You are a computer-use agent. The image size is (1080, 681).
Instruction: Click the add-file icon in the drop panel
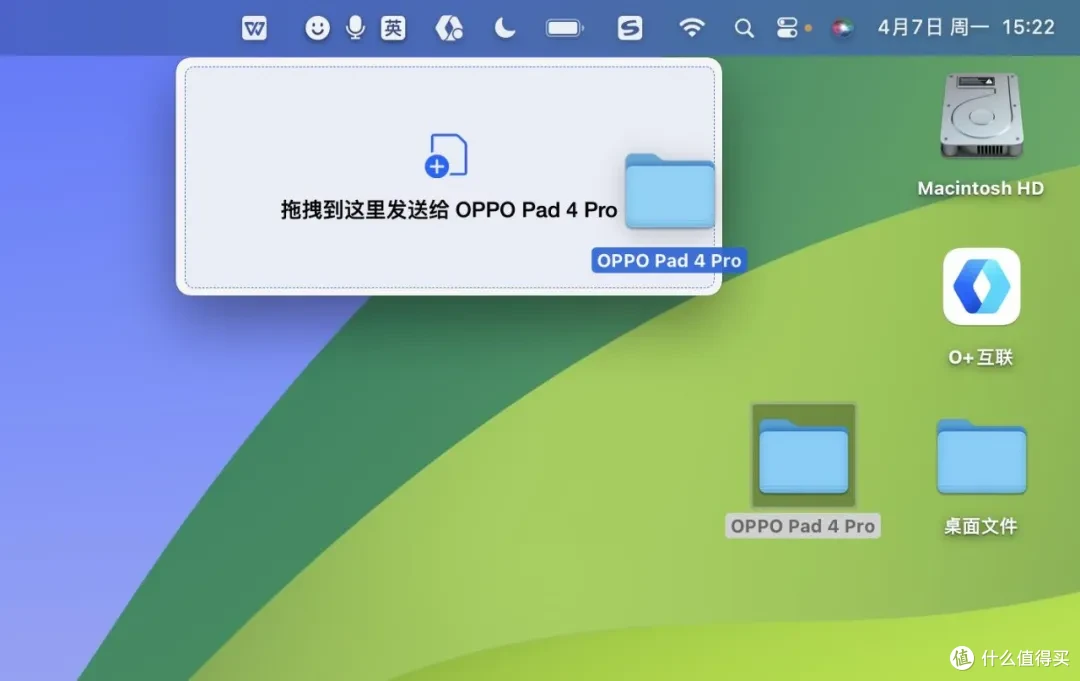[446, 156]
